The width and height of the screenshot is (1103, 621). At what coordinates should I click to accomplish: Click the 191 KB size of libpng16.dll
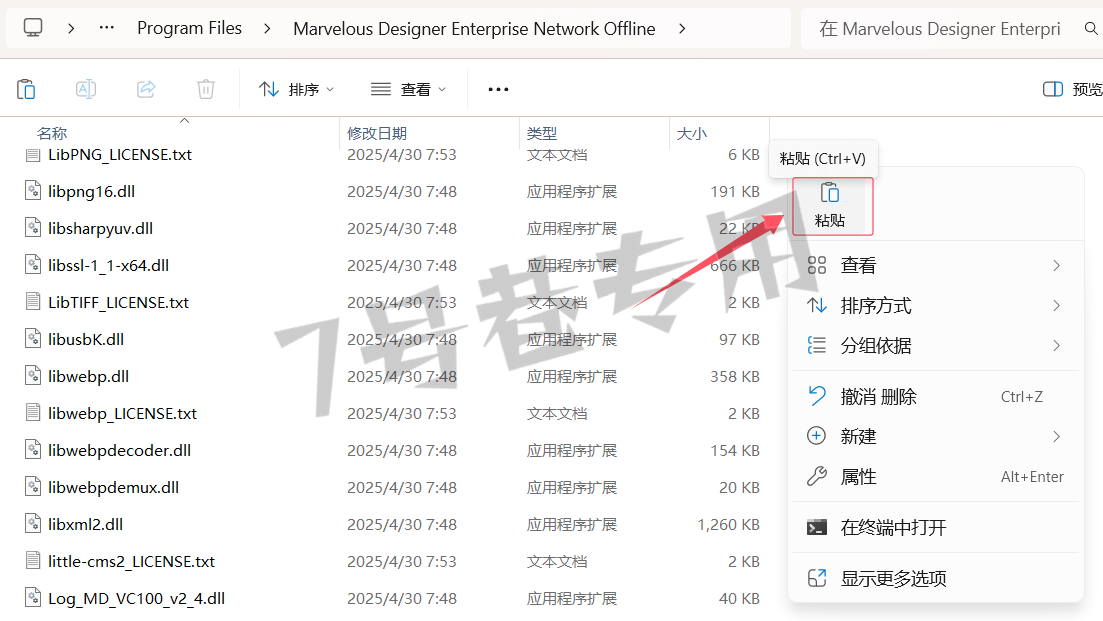coord(734,191)
